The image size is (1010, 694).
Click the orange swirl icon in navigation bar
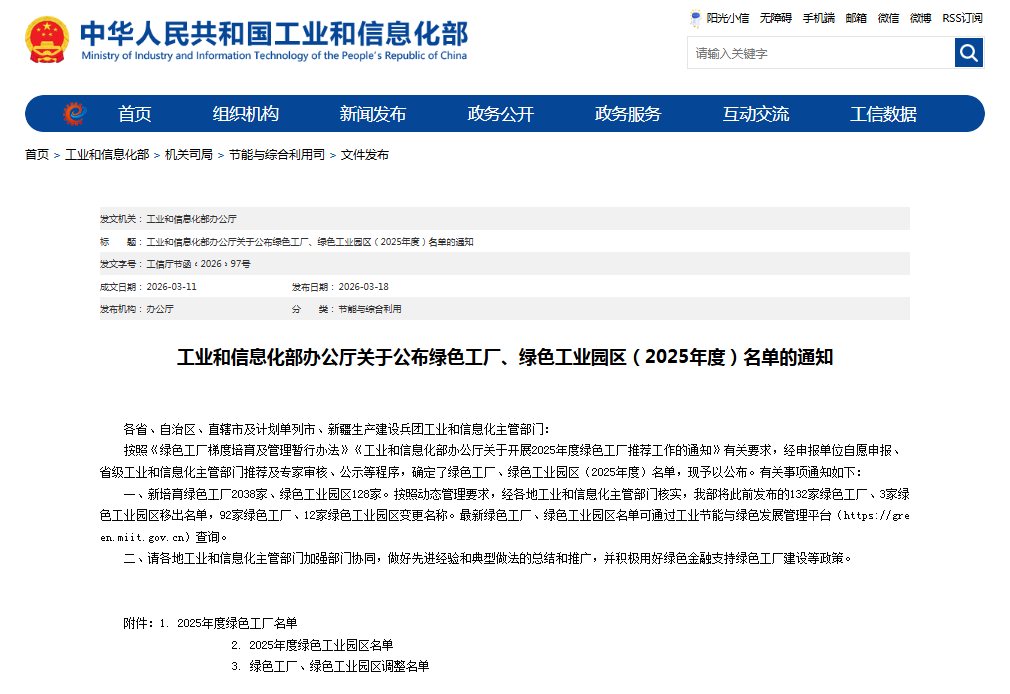(74, 114)
